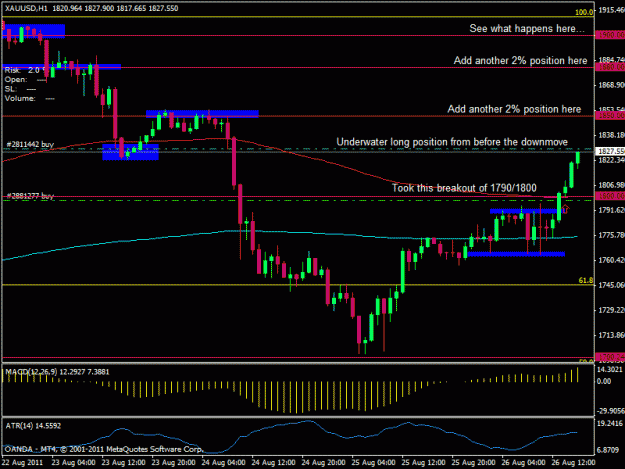
Task: Click 1775.78 on the price axis
Action: coord(611,235)
